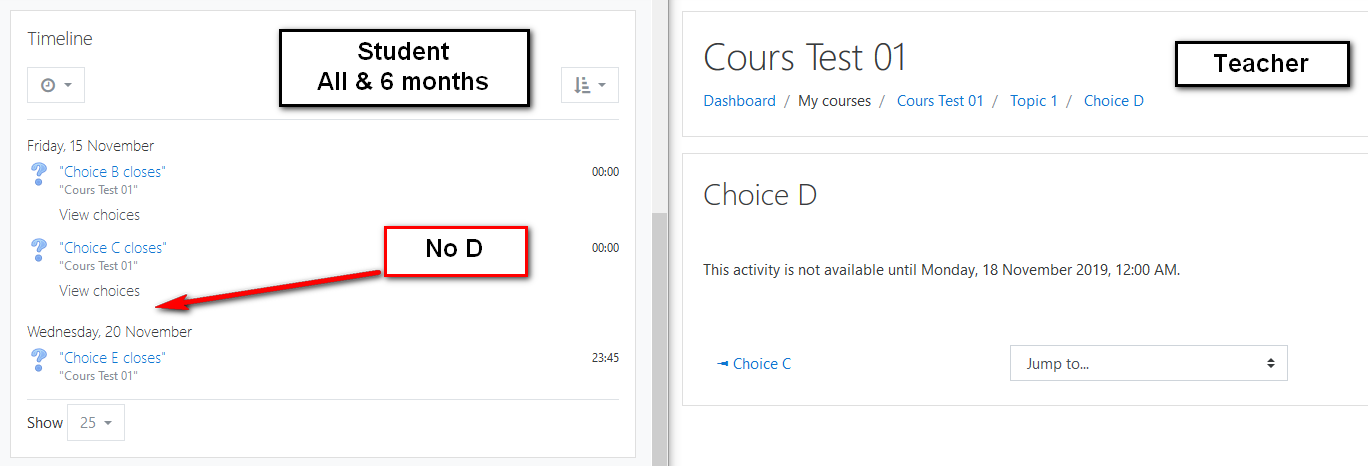This screenshot has height=466, width=1368.
Task: Click the Topic 1 breadcrumb link
Action: [1034, 101]
